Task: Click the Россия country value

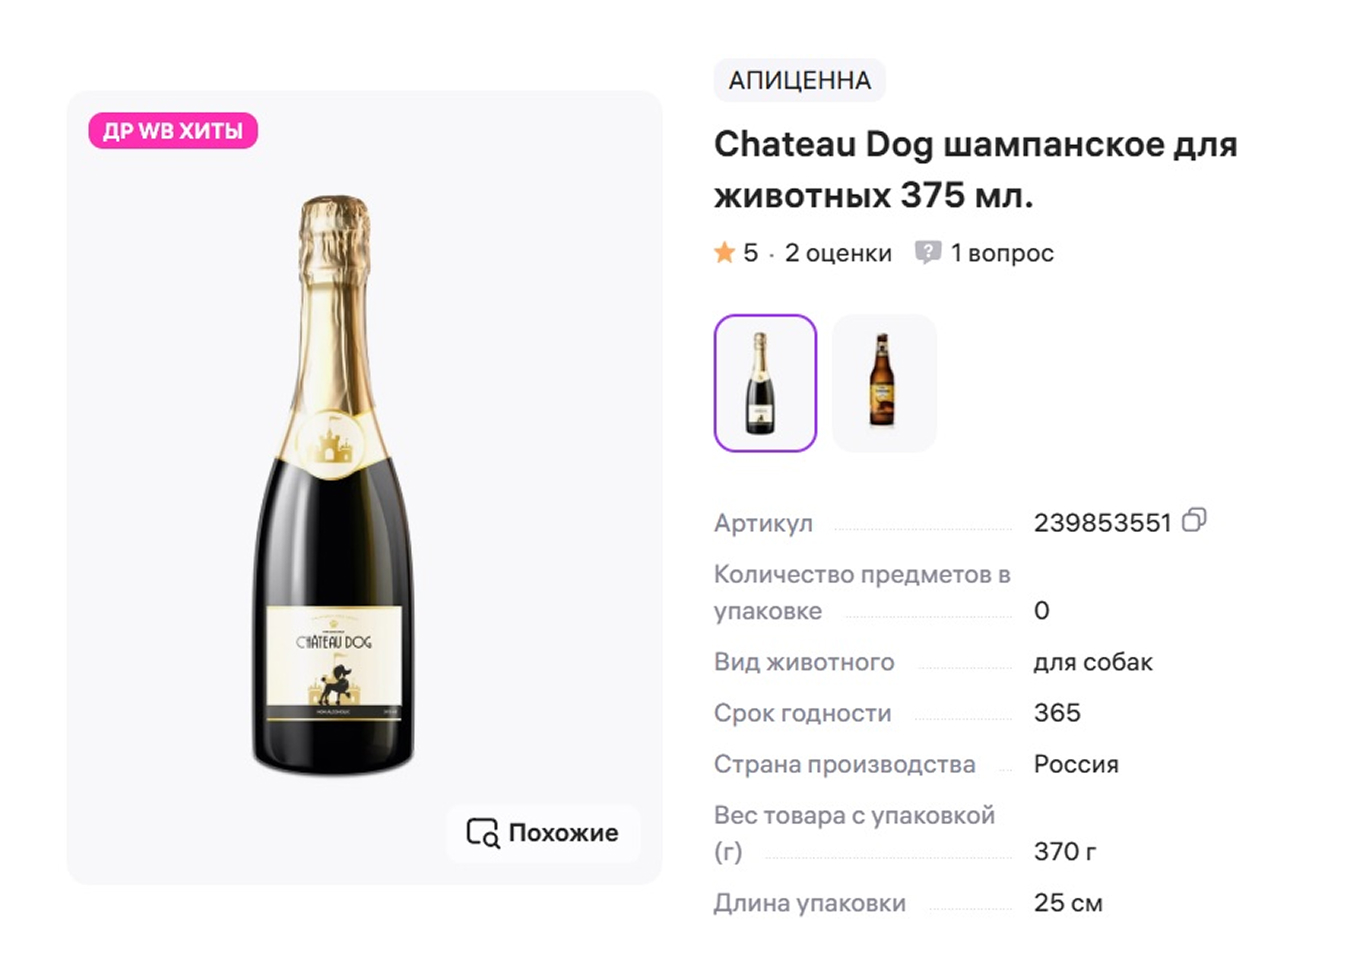Action: pyautogui.click(x=1076, y=764)
